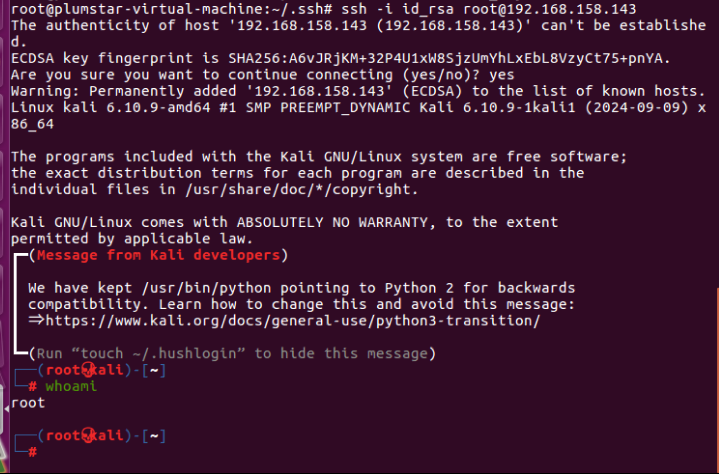
Task: Click the tilde directory in the first Kali prompt
Action: pos(155,371)
